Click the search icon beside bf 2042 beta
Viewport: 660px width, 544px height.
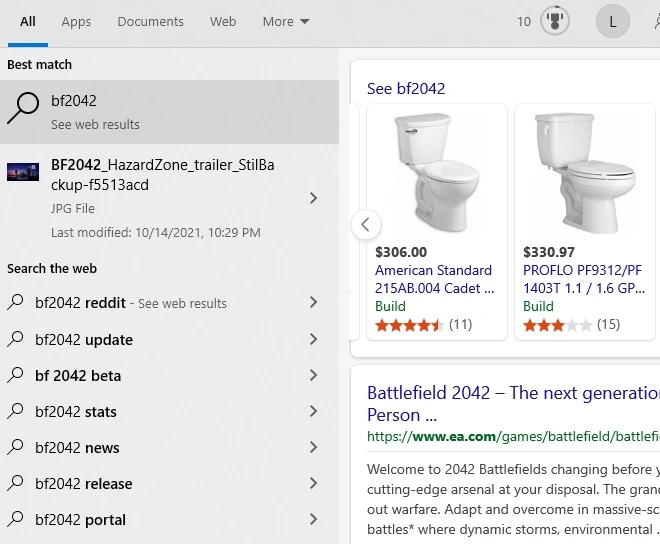15,375
